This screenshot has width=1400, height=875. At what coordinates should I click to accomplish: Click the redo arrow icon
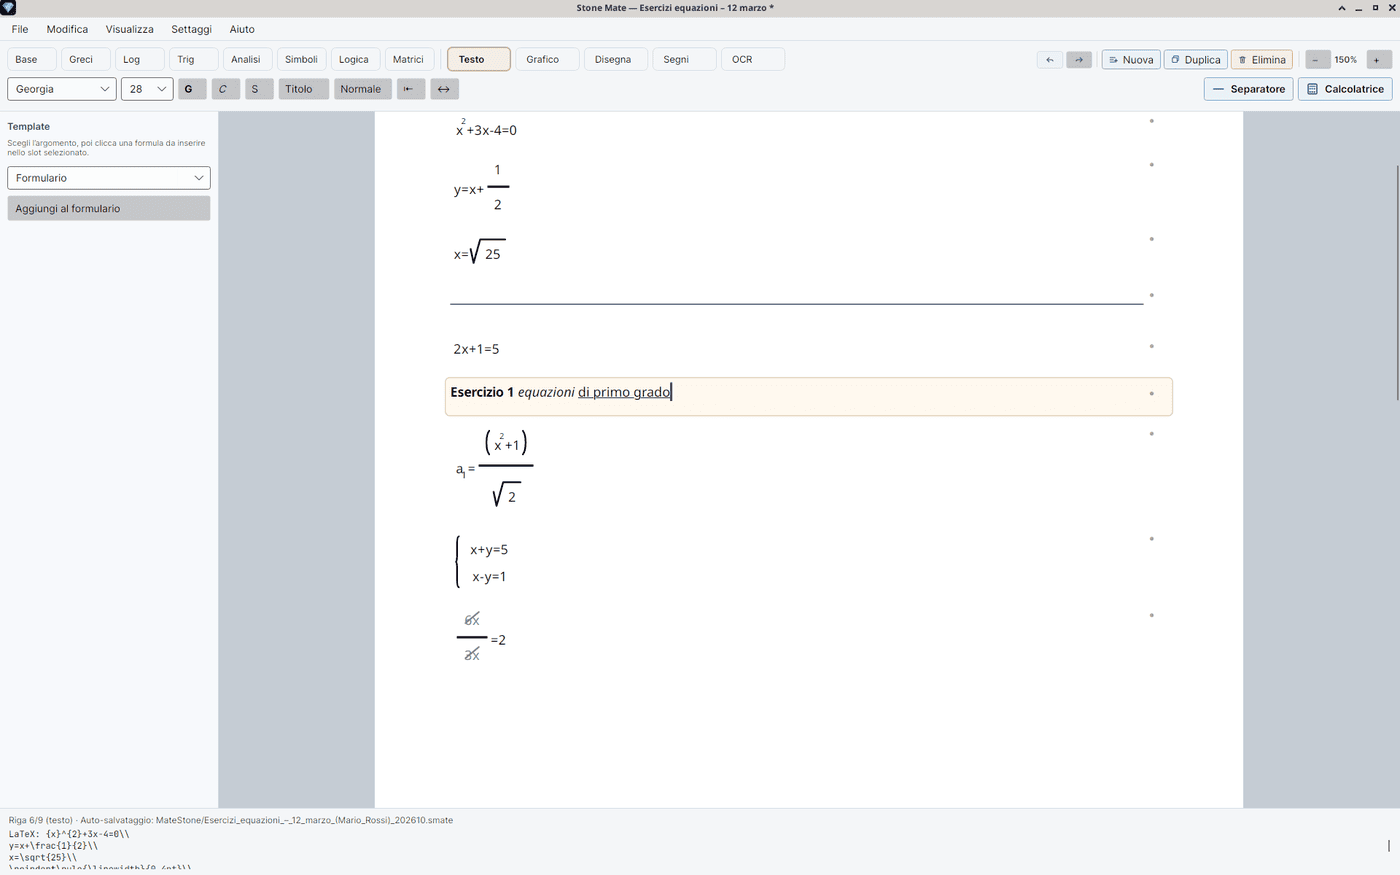1079,60
